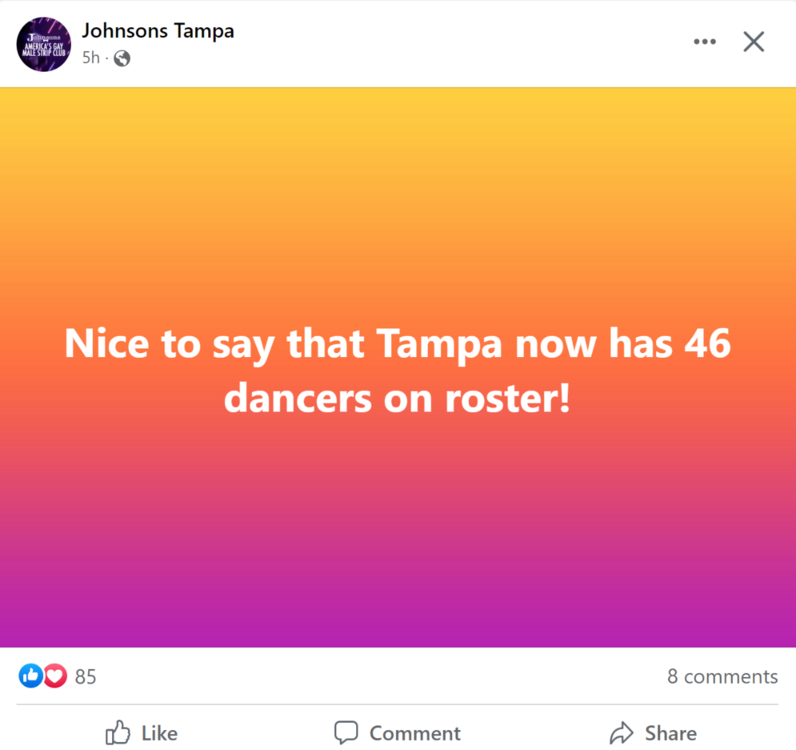Click the blue thumbs-up reaction icon

pos(31,677)
